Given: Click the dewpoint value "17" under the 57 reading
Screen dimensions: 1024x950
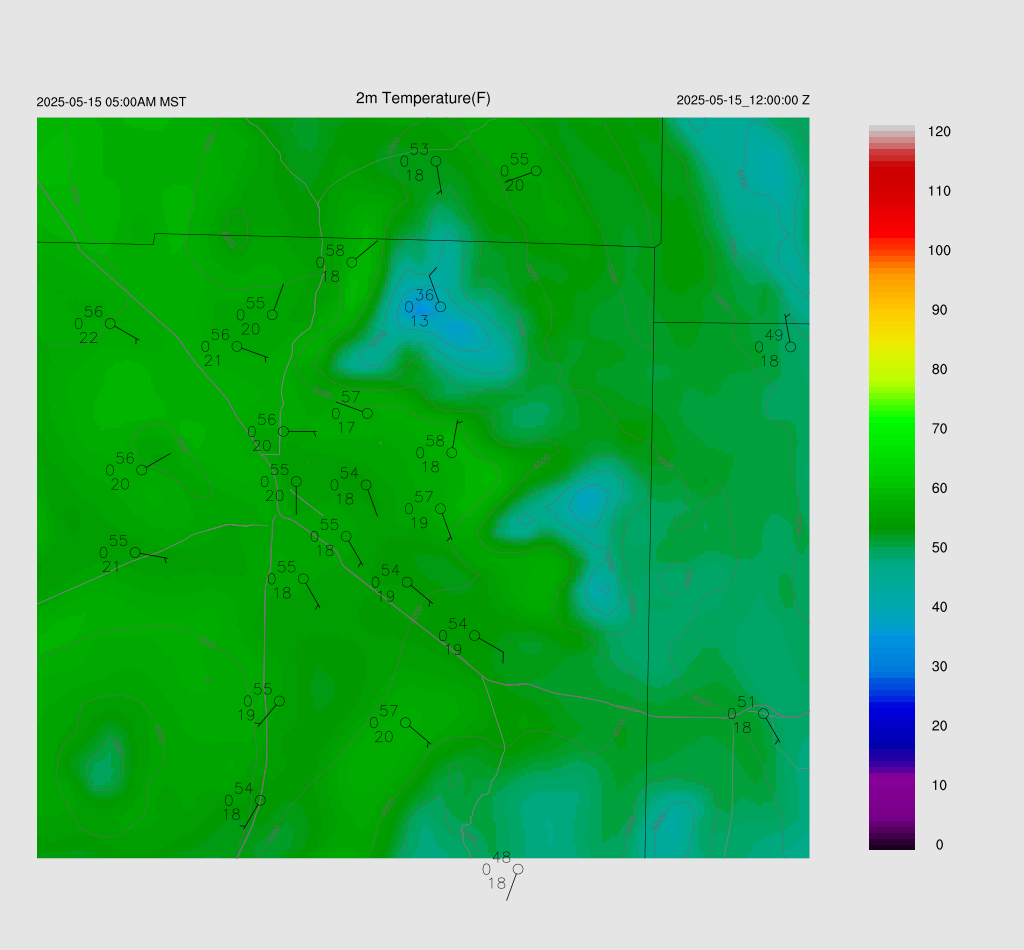Looking at the screenshot, I should tap(346, 427).
